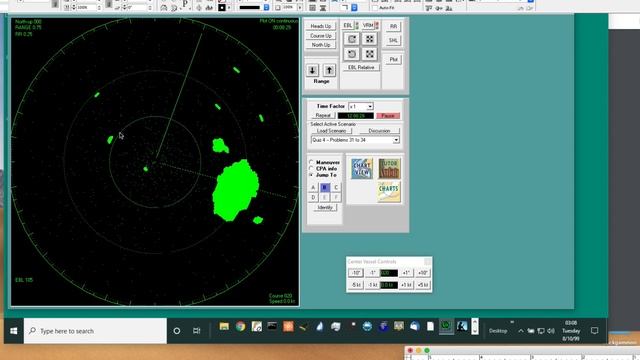Turn vessel course minus 1 degree
Screen dimensions: 640x360
(372, 273)
